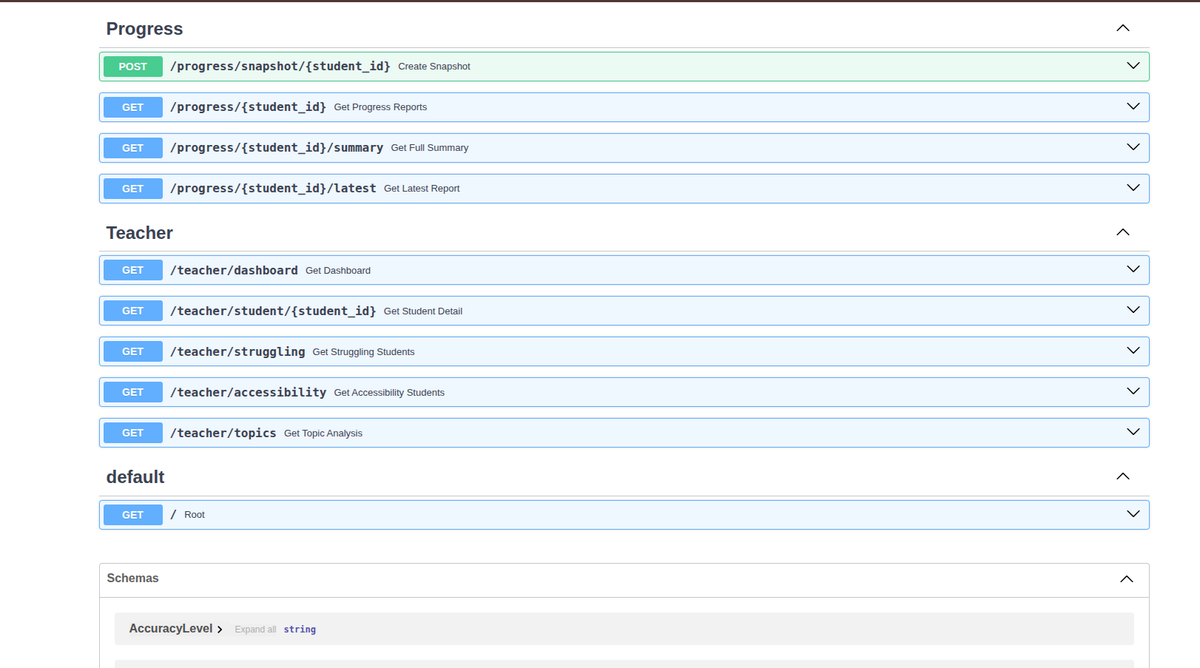Expand Get Dashboard endpoint arrow
The image size is (1200, 668).
1133,270
